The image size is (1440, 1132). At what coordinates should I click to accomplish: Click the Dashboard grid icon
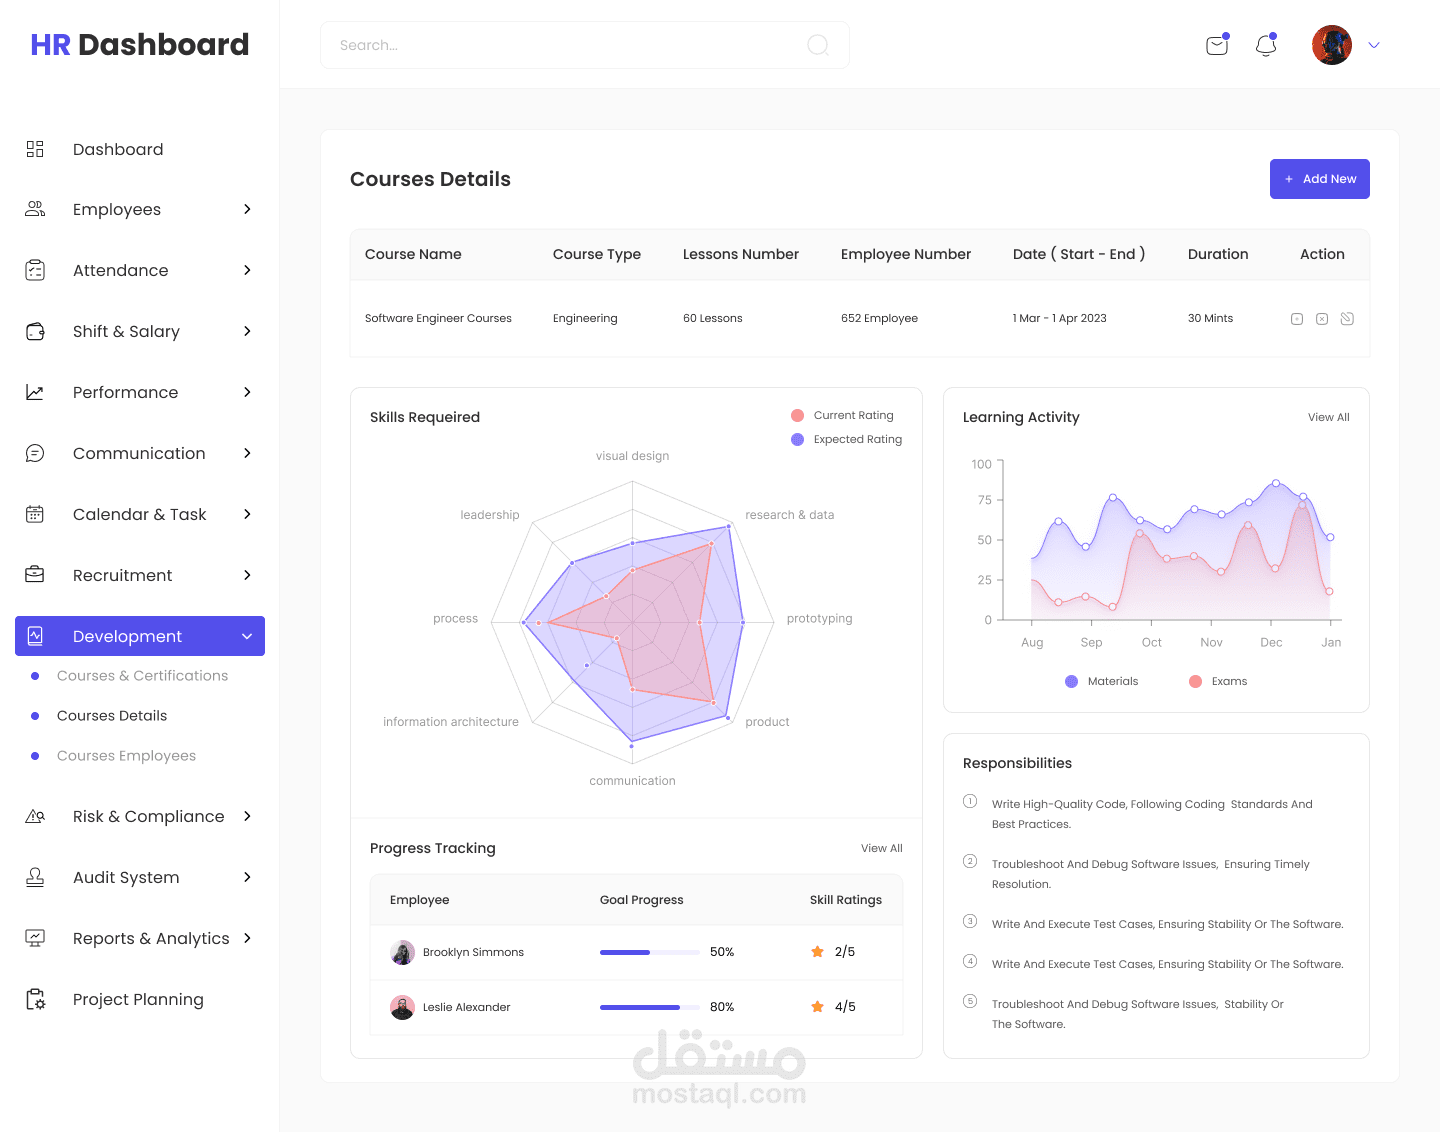pos(35,149)
